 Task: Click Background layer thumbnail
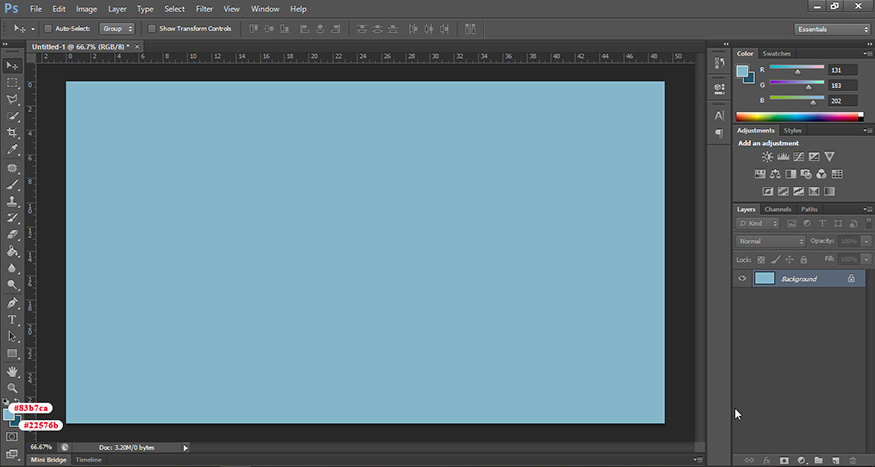pyautogui.click(x=765, y=278)
